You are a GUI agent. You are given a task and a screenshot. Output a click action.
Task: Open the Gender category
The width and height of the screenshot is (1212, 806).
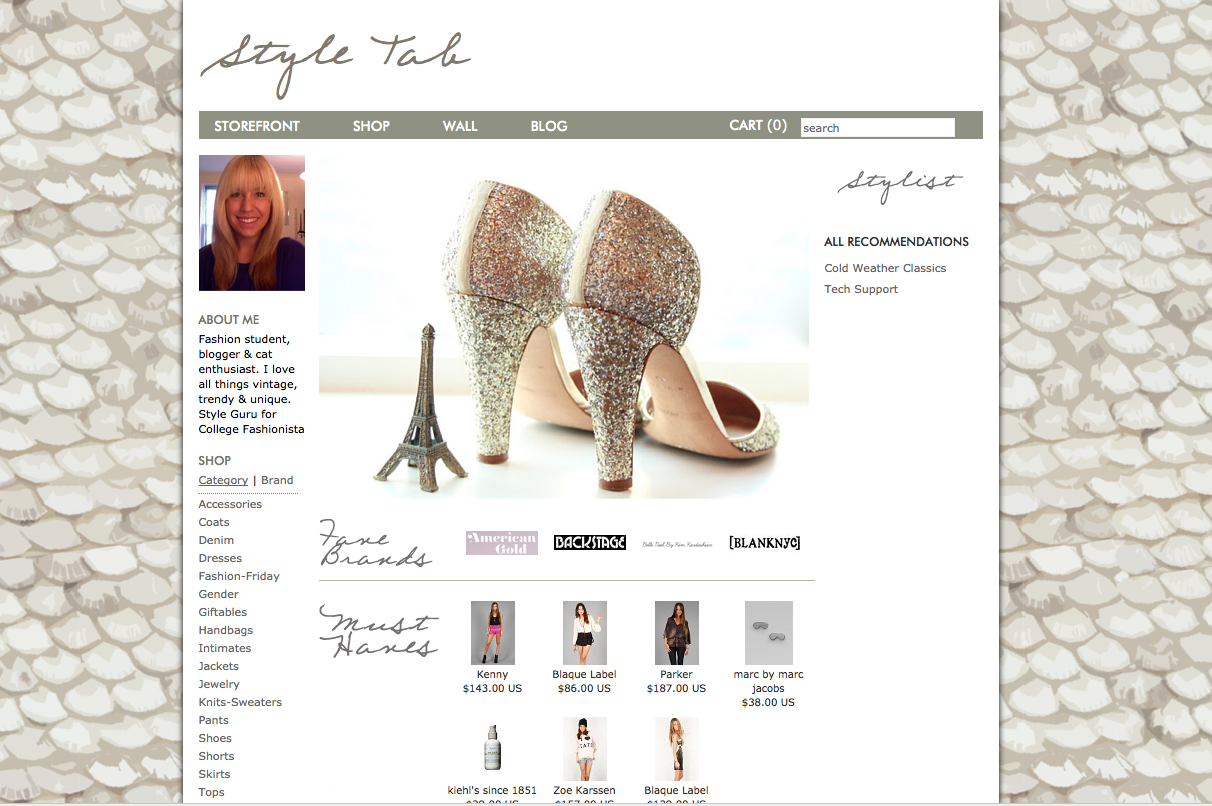[218, 594]
